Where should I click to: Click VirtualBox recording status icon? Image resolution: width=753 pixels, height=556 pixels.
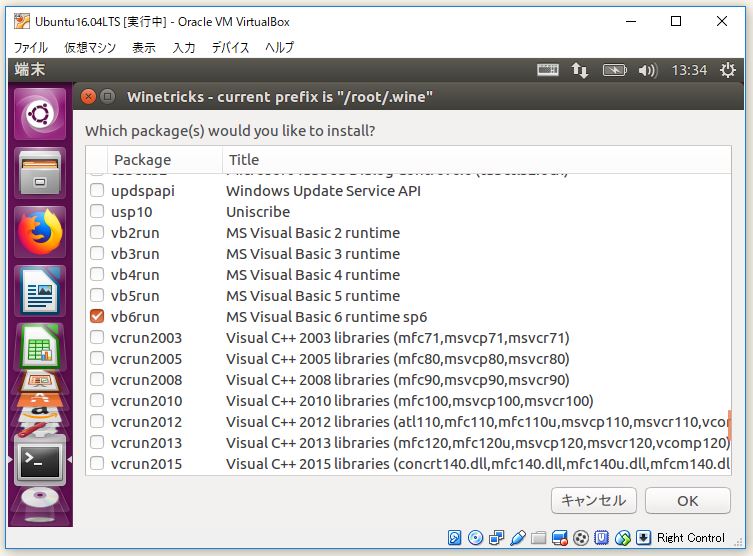coord(581,538)
